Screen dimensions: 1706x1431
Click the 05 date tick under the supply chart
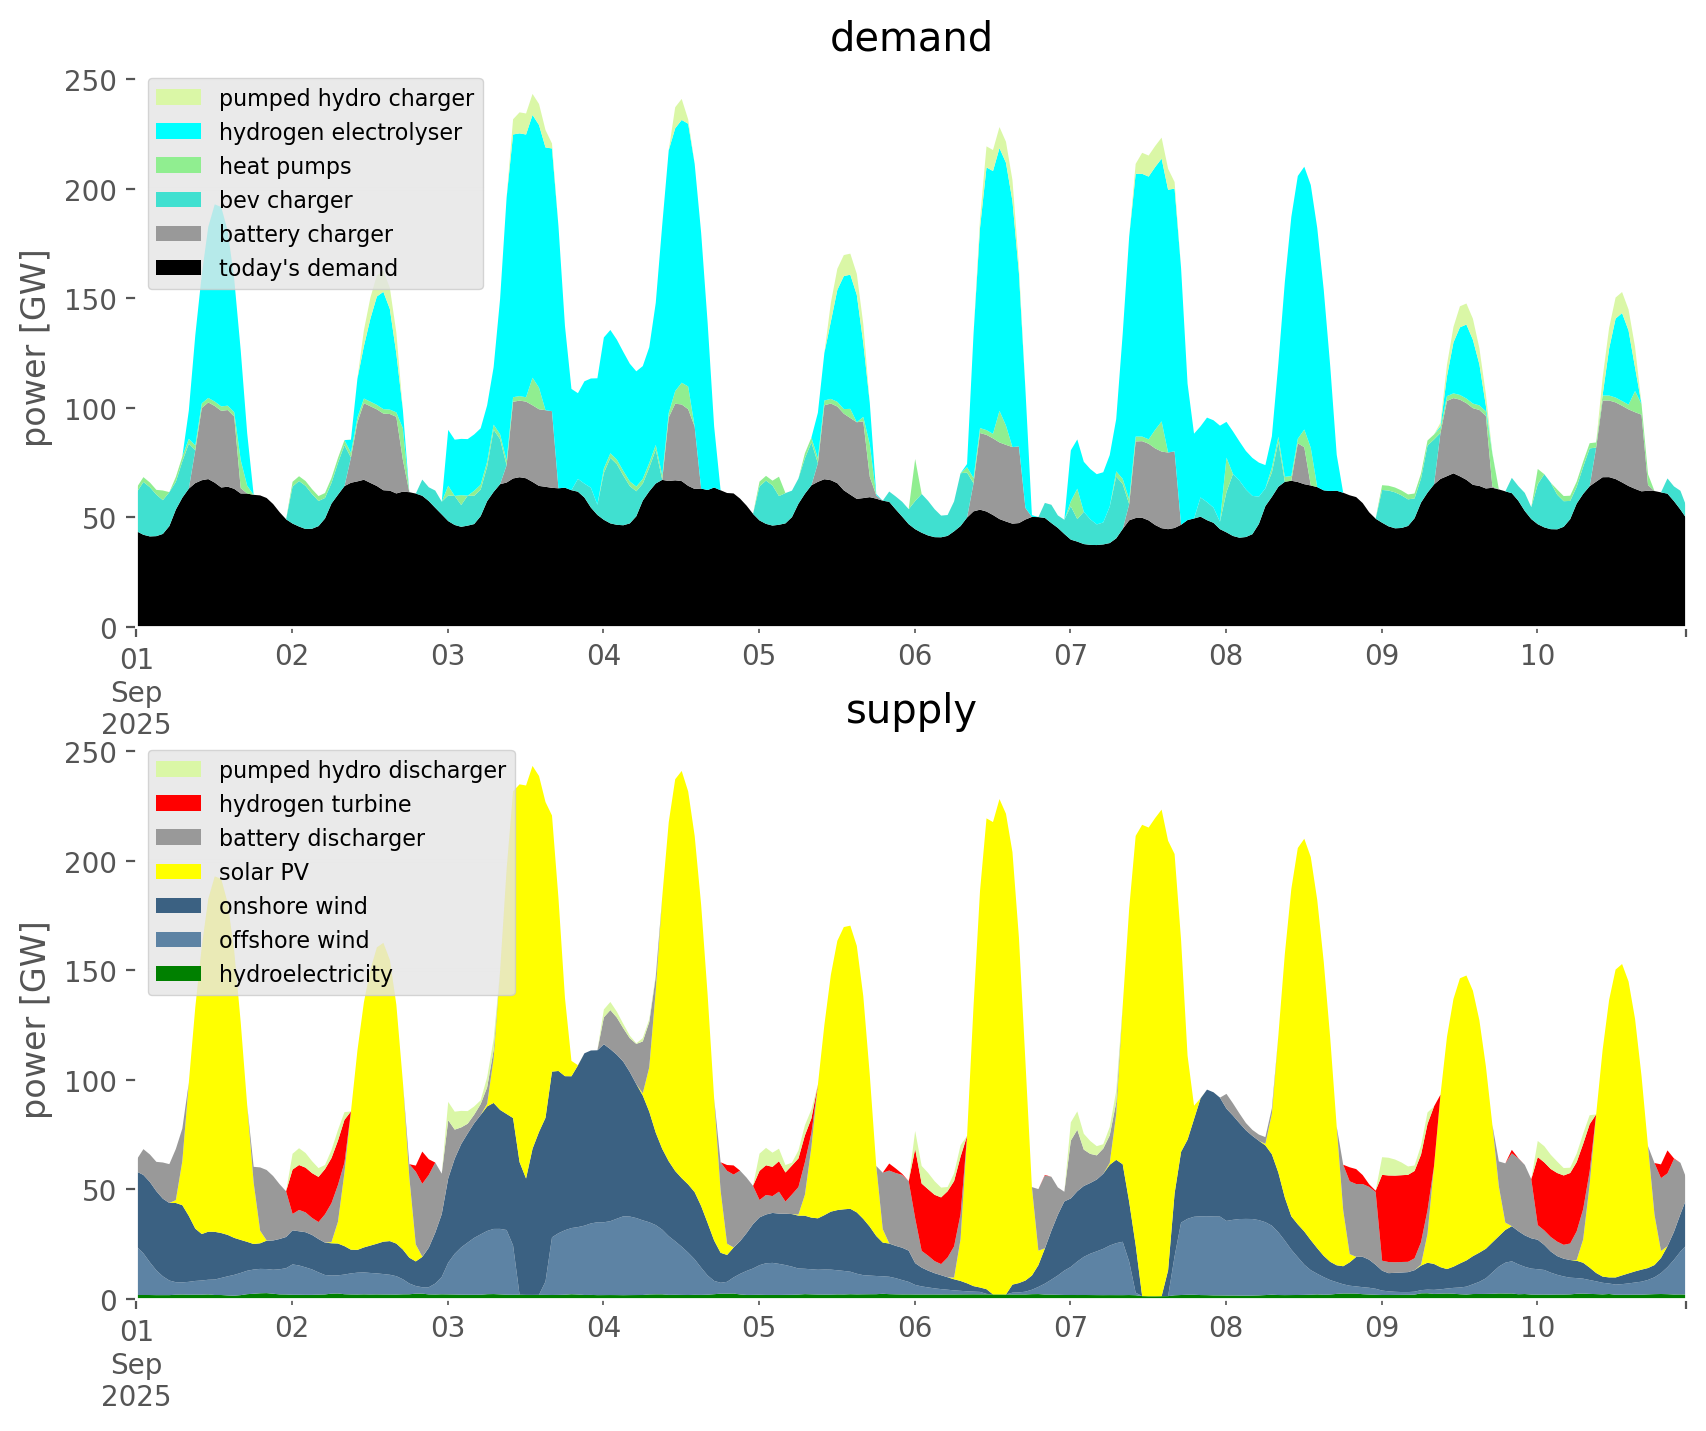pyautogui.click(x=759, y=1328)
